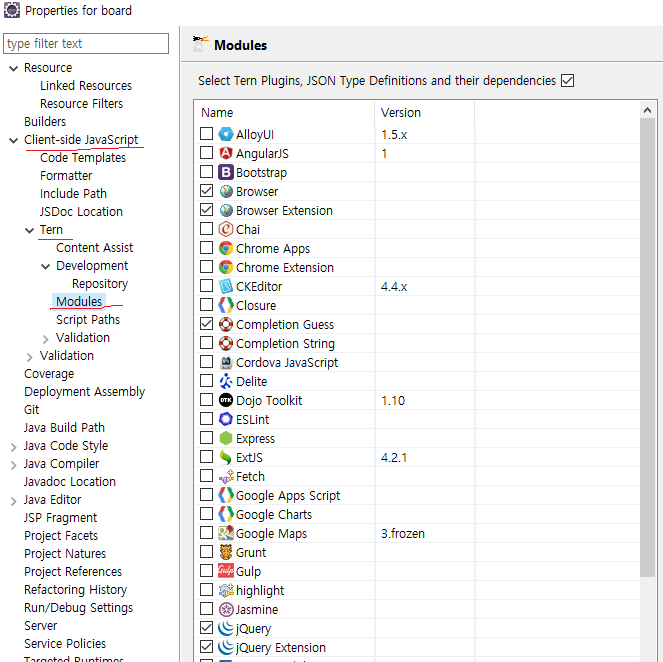Image resolution: width=663 pixels, height=662 pixels.
Task: Click the Google Charts icon
Action: 226,514
